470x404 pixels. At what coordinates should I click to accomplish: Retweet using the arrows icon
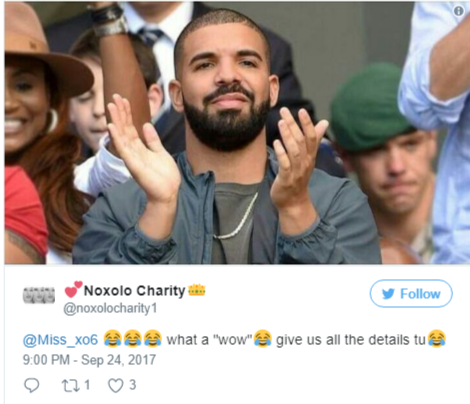pyautogui.click(x=70, y=385)
